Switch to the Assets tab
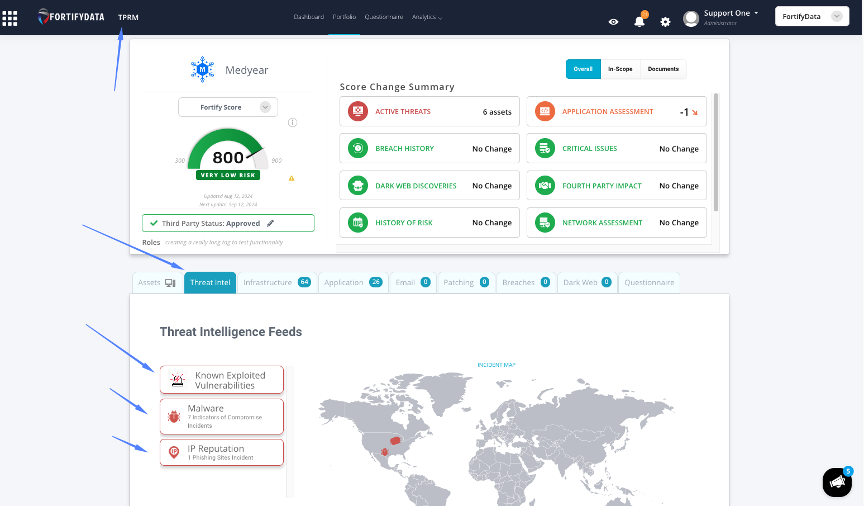The height and width of the screenshot is (506, 864). coord(157,282)
